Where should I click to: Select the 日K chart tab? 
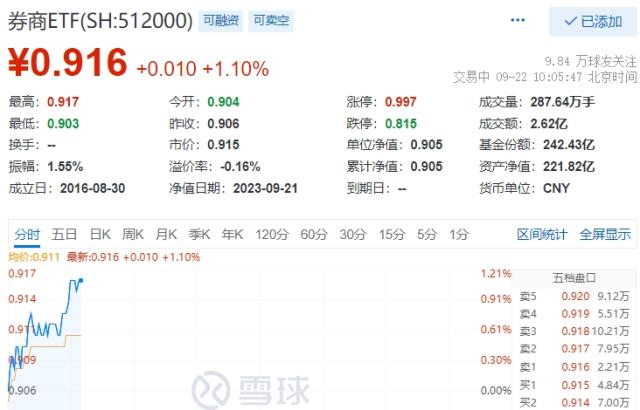[x=100, y=235]
